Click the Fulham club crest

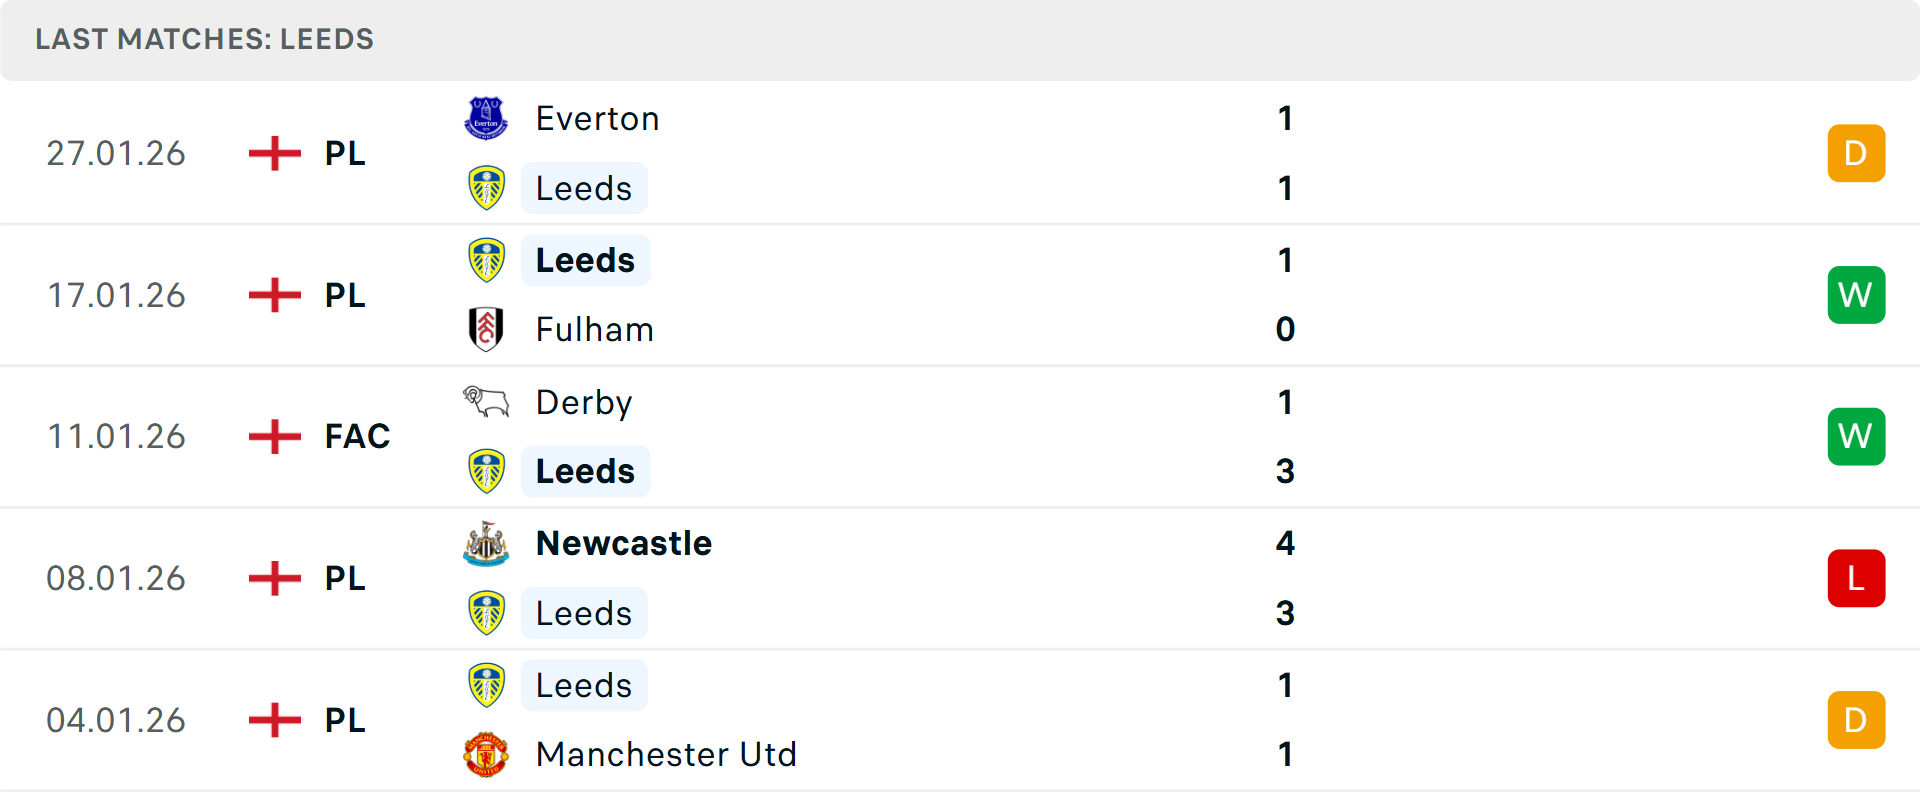coord(486,329)
